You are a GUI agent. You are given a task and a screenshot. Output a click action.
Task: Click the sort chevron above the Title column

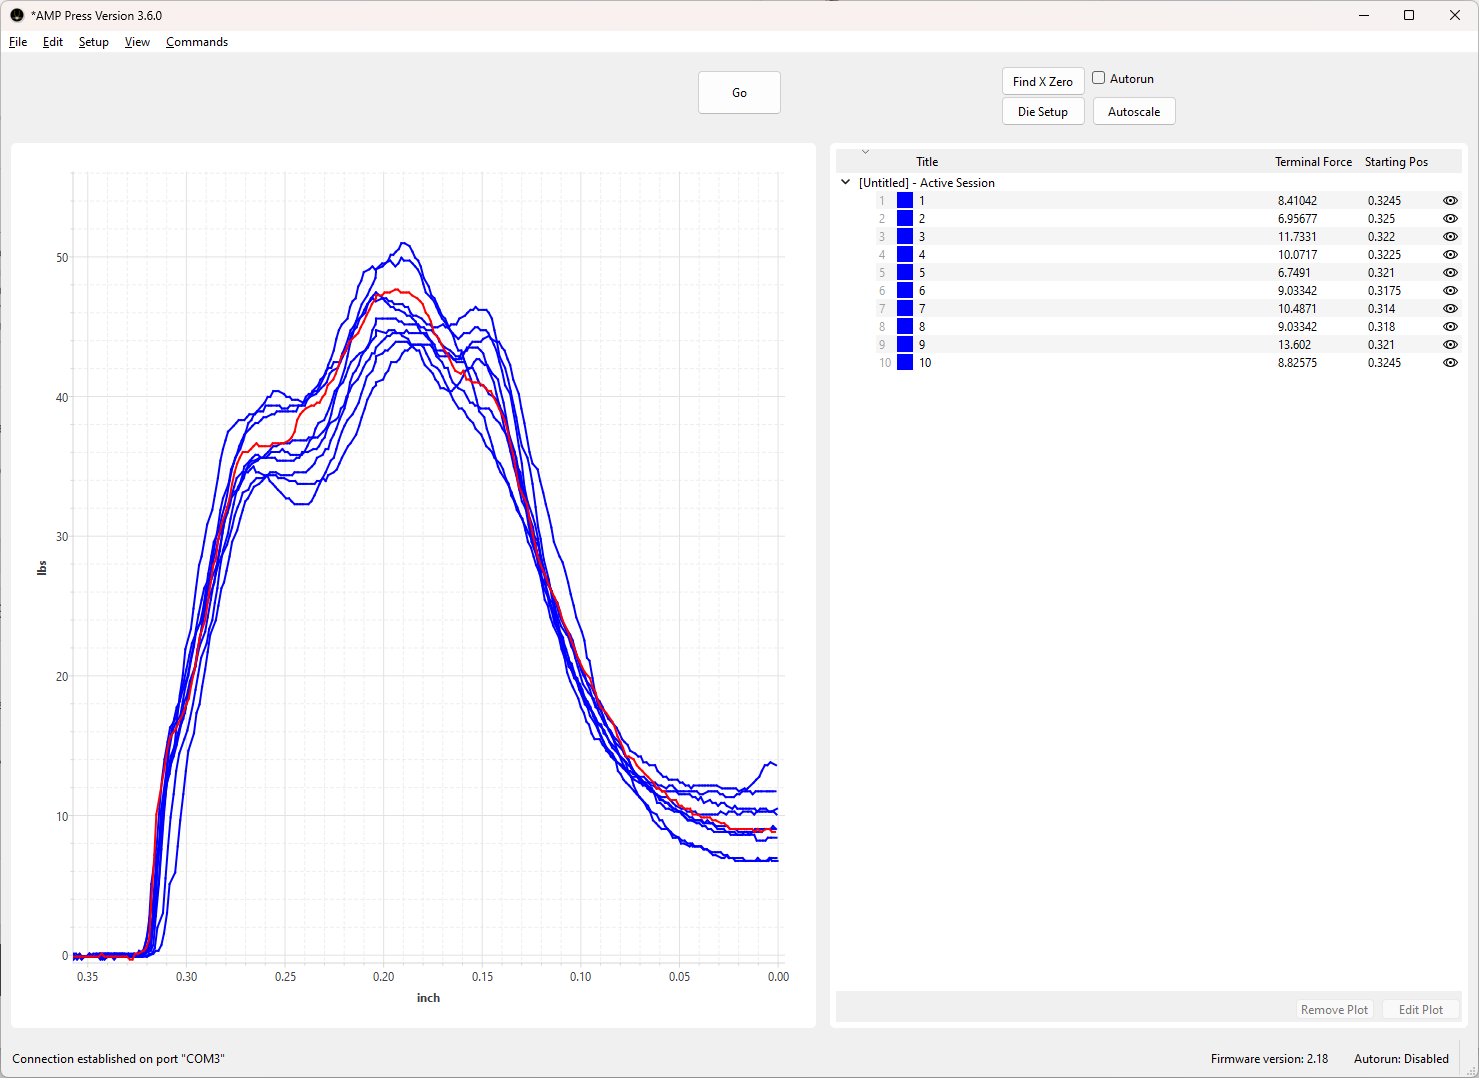(866, 152)
